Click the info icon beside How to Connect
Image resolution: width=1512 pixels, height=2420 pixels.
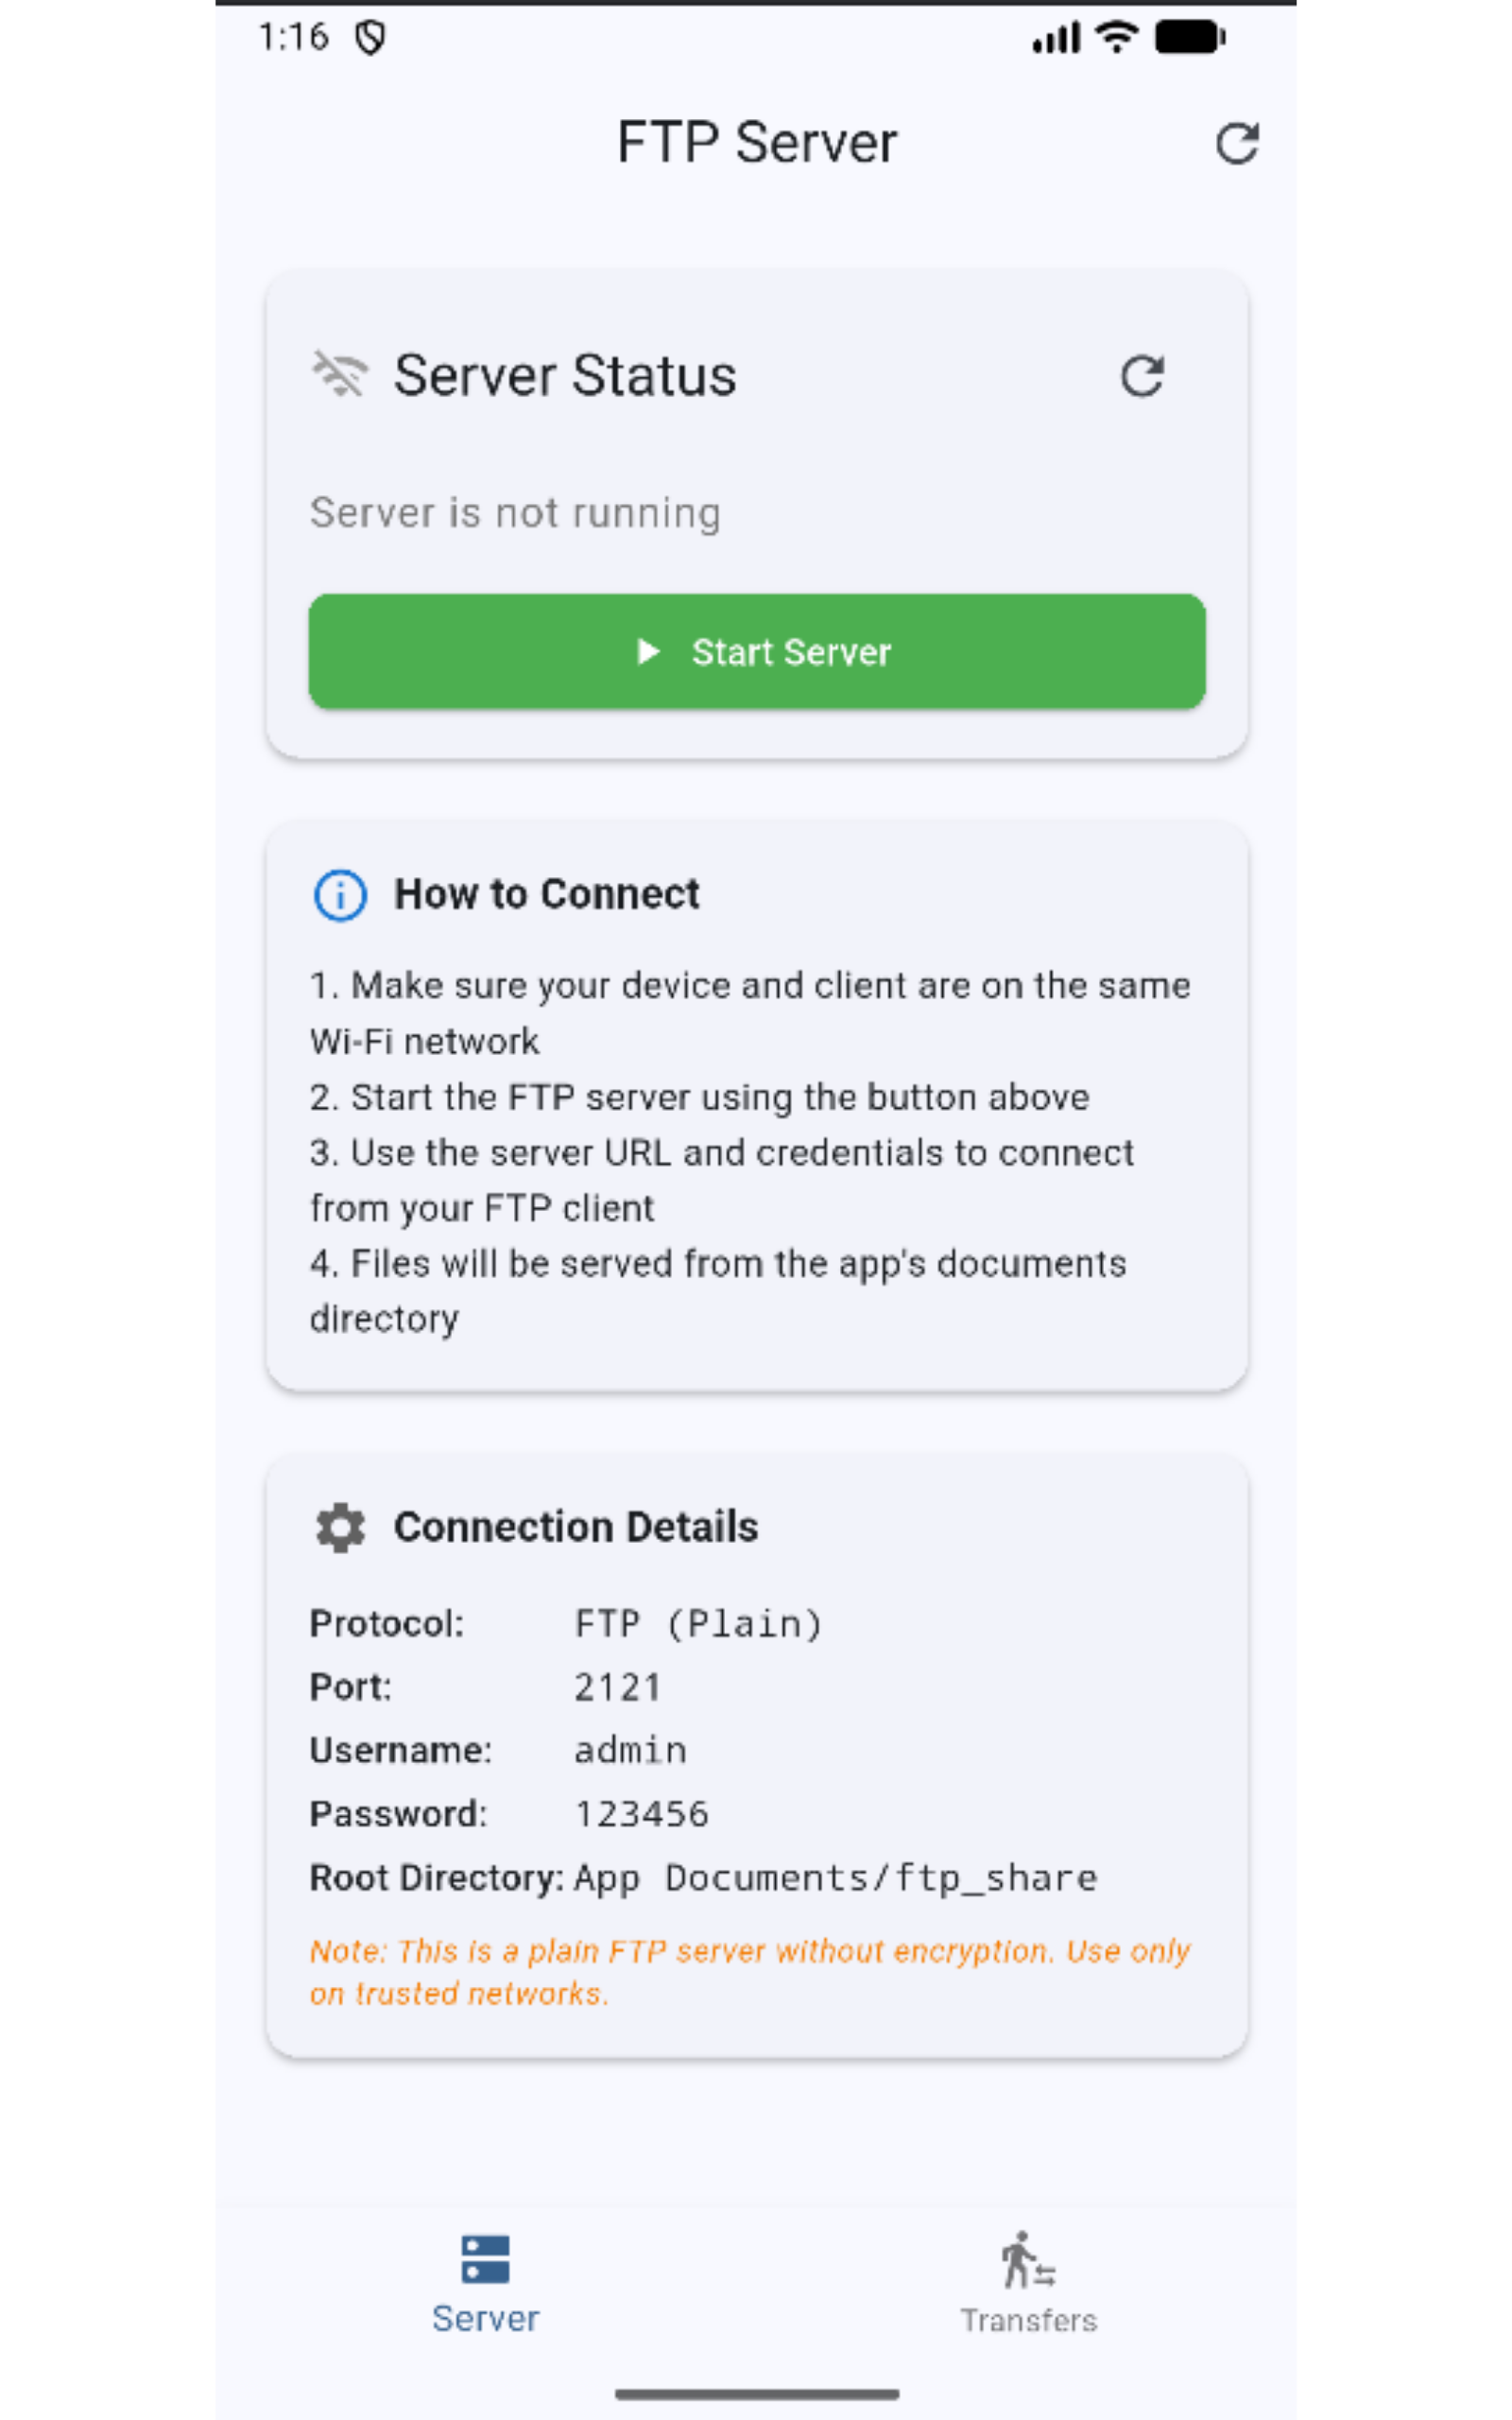340,895
